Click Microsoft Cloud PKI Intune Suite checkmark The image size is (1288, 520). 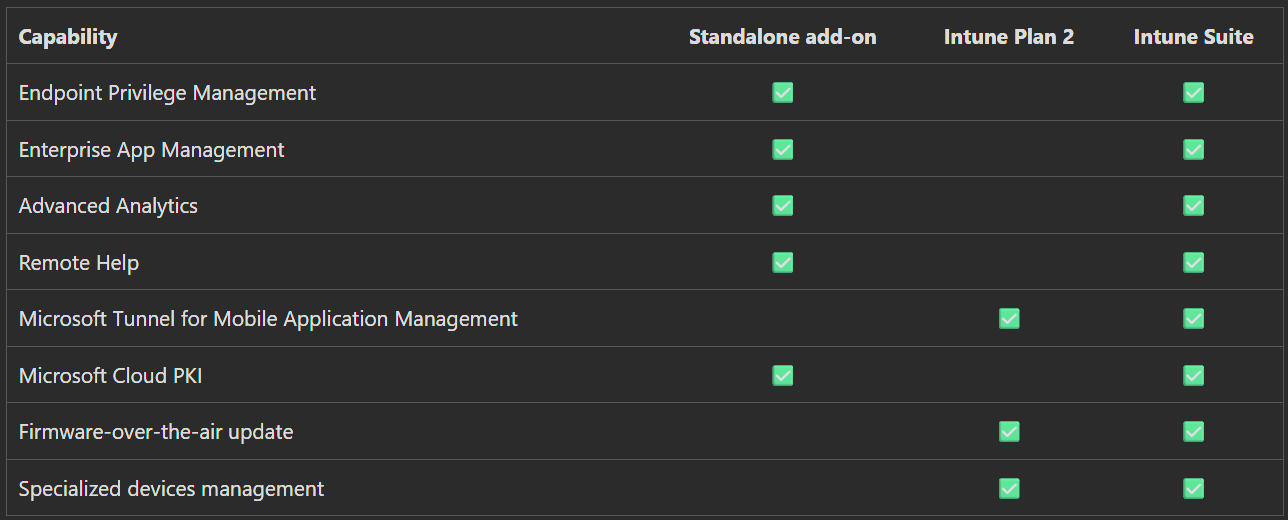[x=1193, y=375]
